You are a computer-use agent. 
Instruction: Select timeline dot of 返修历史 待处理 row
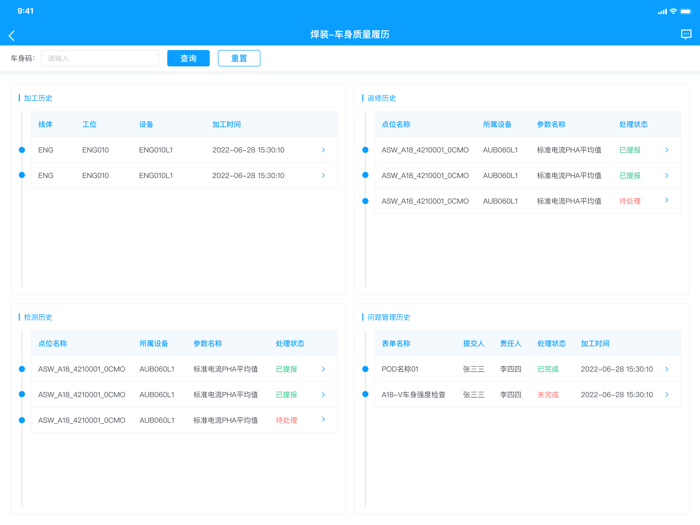click(365, 201)
